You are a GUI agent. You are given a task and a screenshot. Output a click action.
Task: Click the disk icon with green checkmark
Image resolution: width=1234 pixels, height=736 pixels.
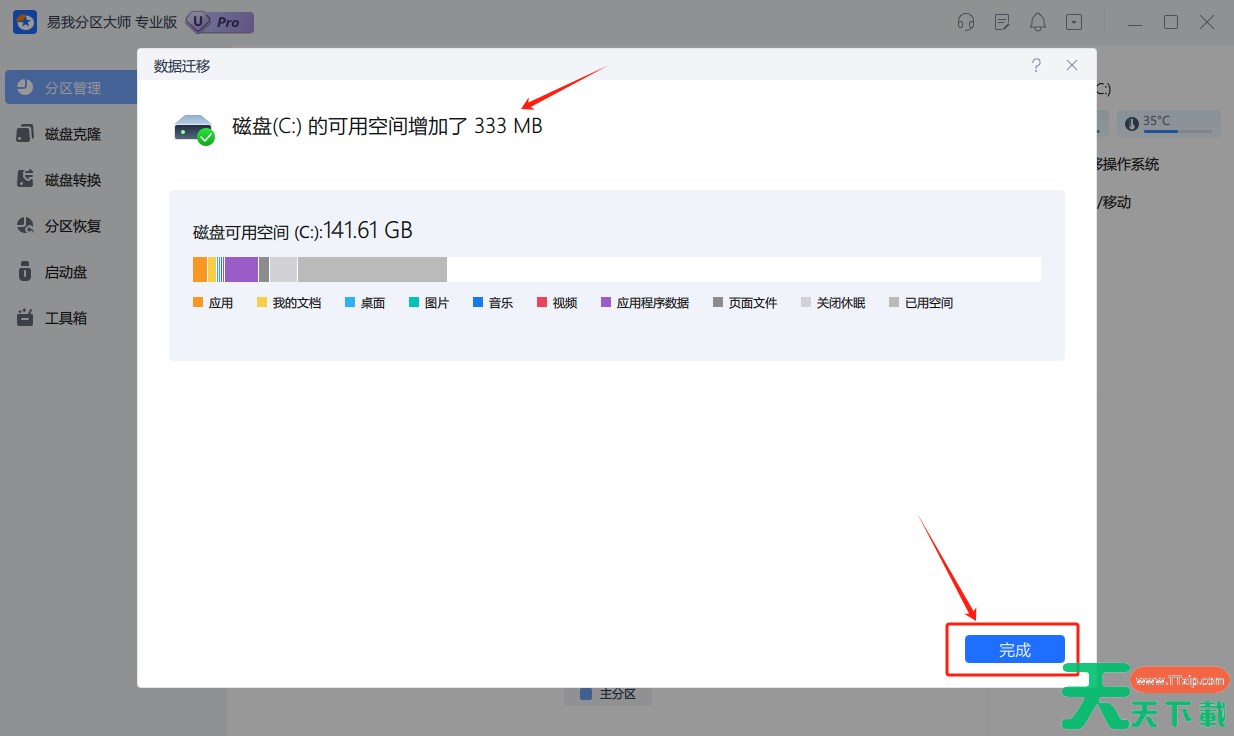click(194, 129)
